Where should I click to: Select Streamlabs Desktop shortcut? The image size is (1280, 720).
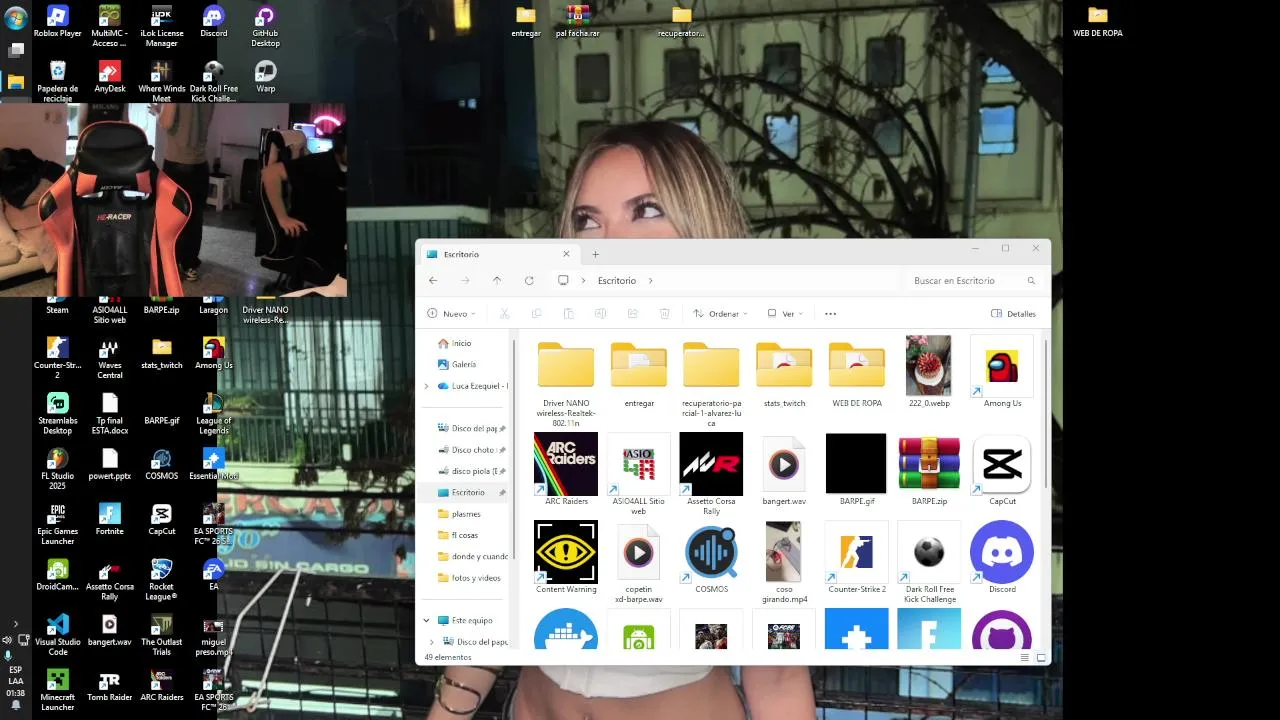click(58, 413)
